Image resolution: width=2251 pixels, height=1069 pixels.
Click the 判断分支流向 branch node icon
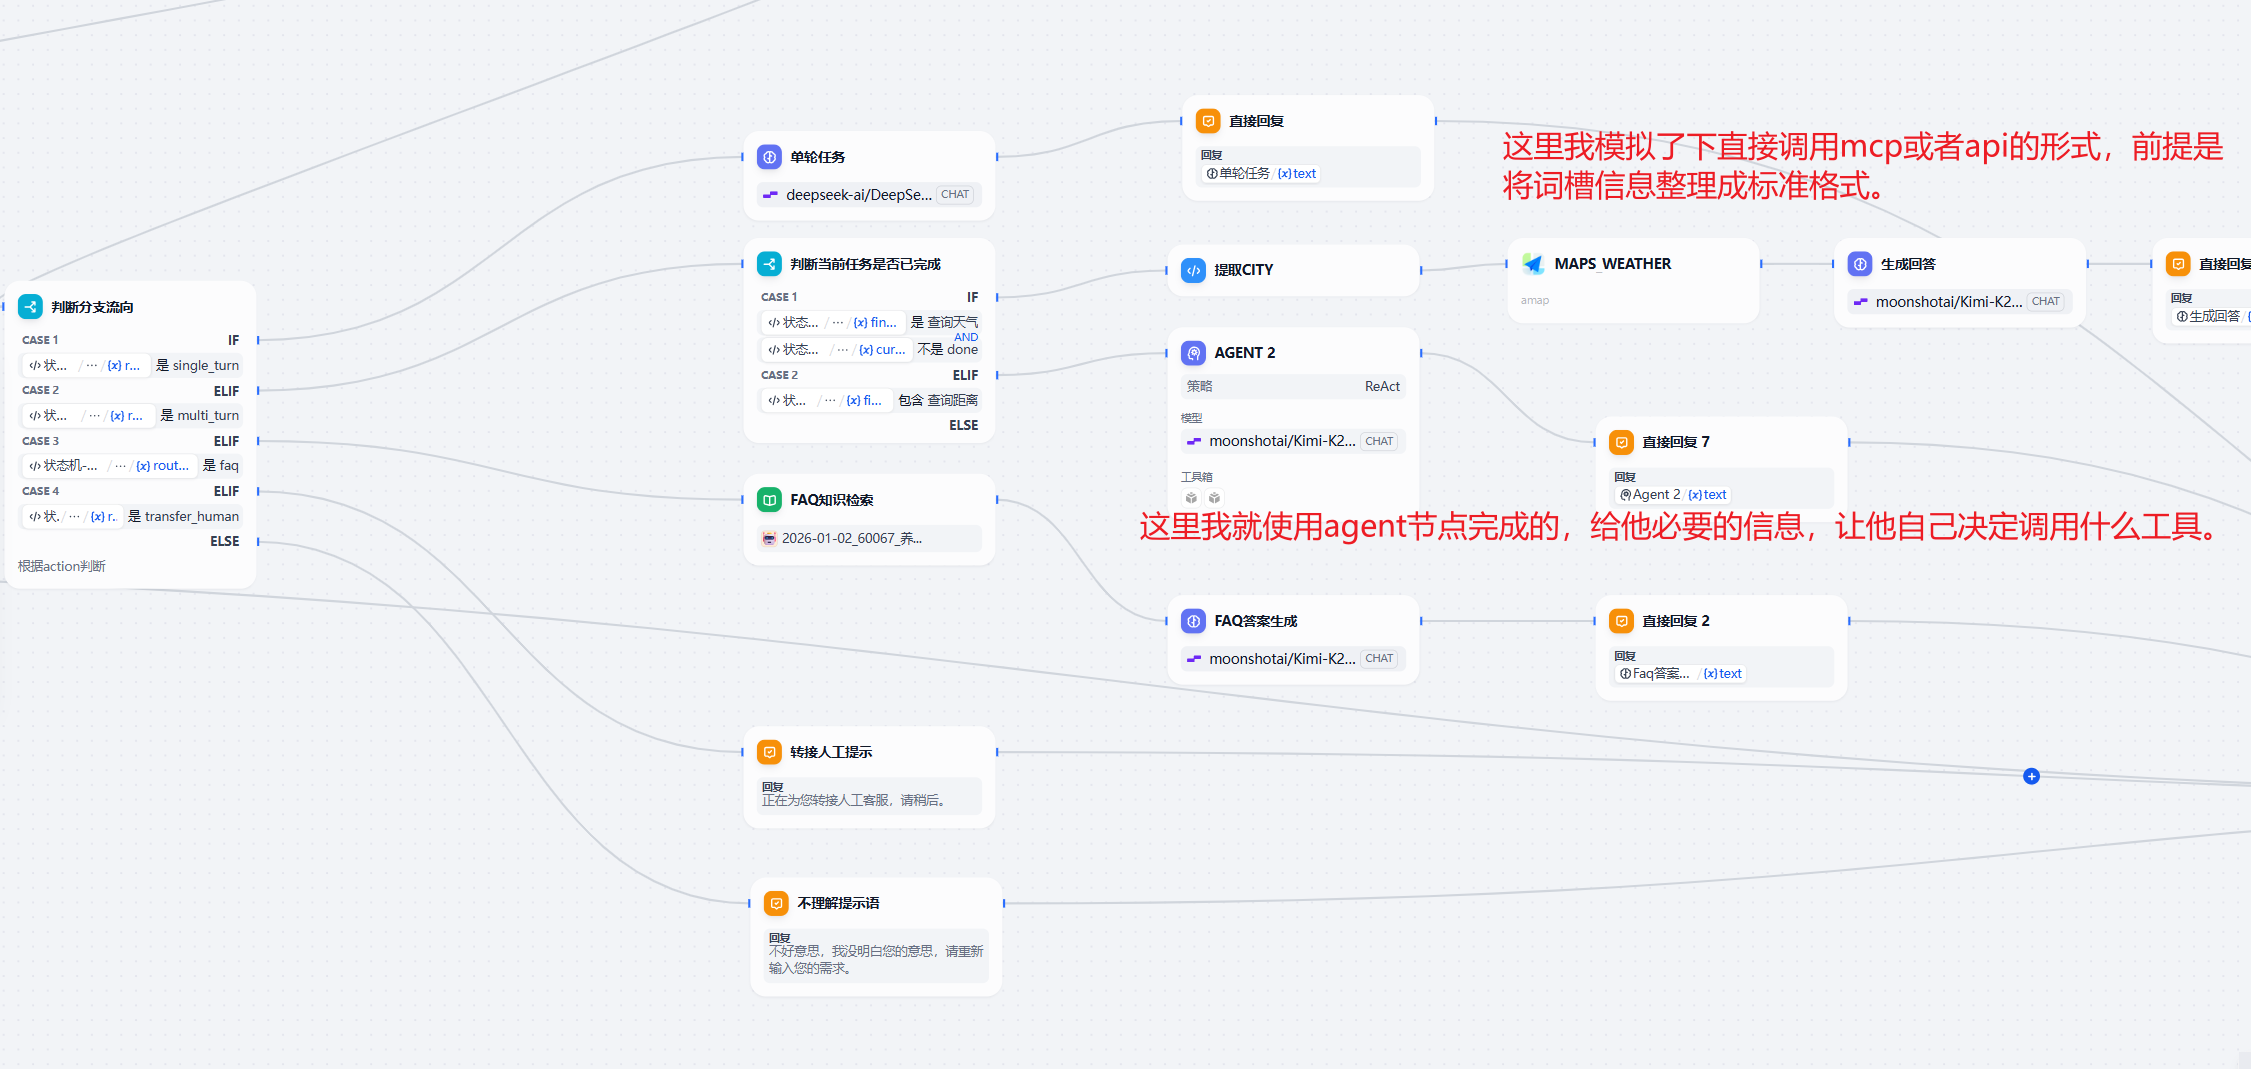[x=30, y=307]
